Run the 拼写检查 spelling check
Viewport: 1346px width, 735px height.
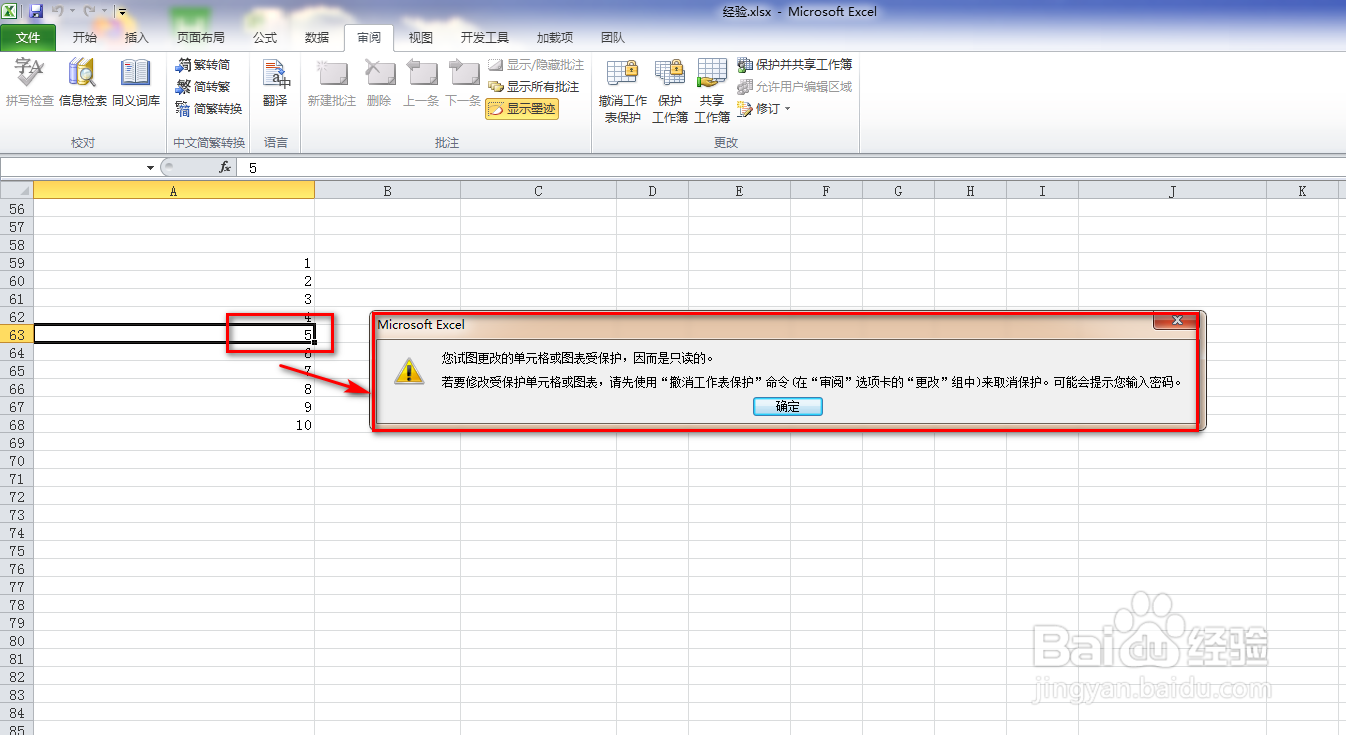(x=29, y=83)
